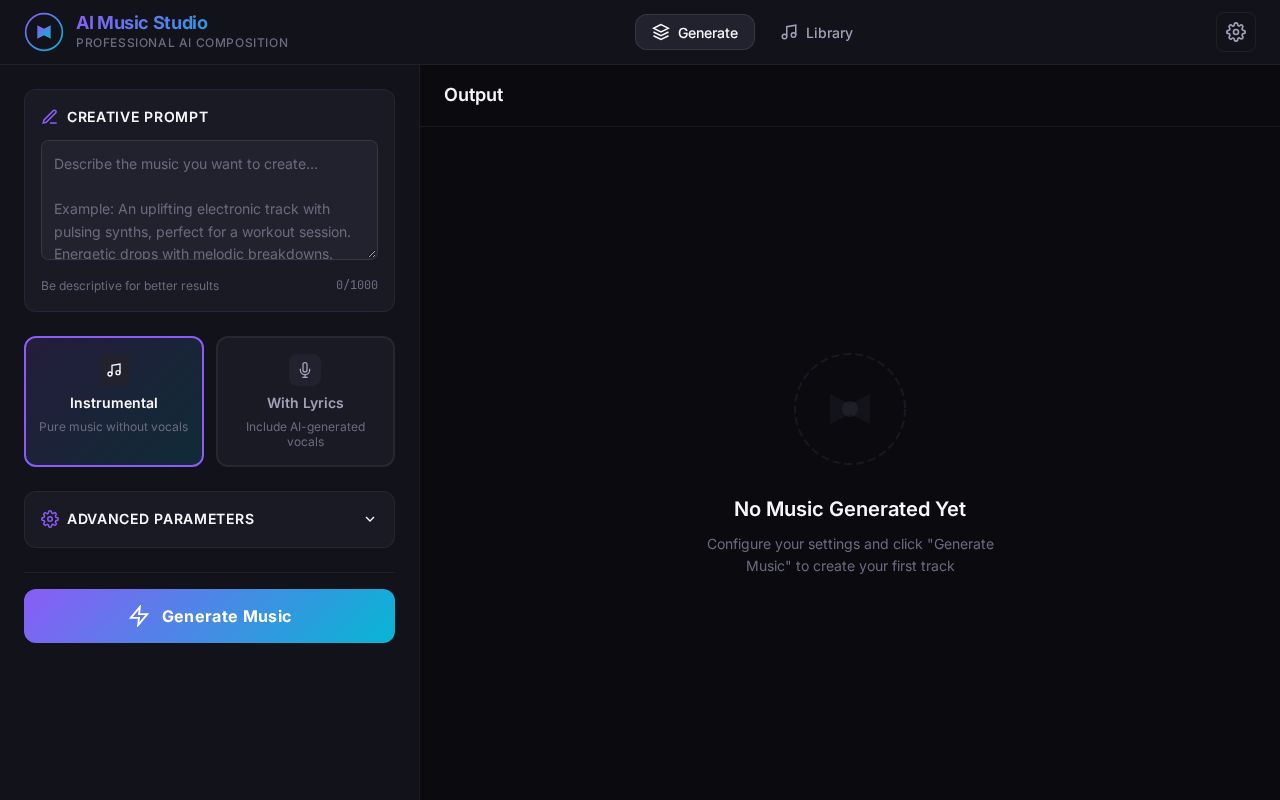The width and height of the screenshot is (1280, 800).
Task: Select the Instrumental mode option
Action: pos(114,401)
